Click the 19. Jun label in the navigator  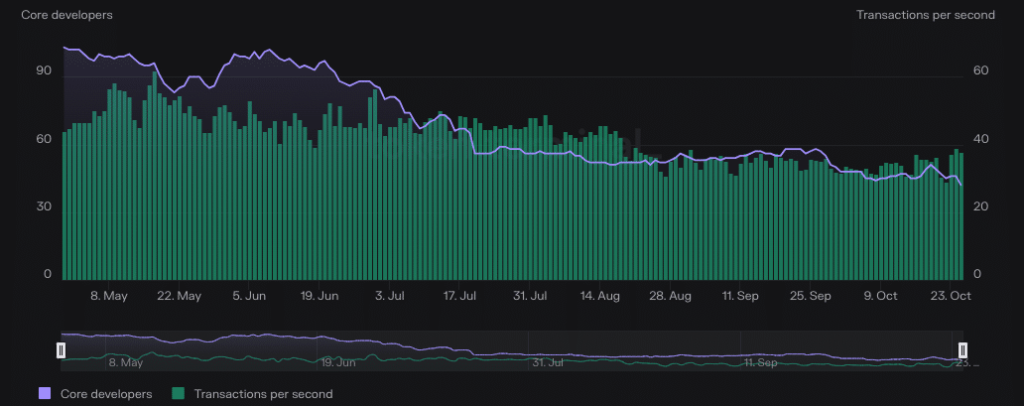pyautogui.click(x=338, y=362)
